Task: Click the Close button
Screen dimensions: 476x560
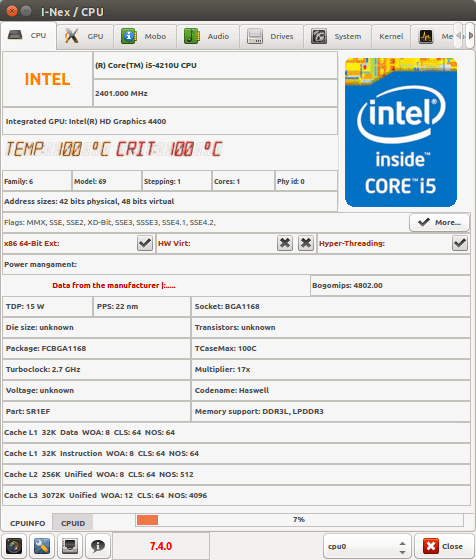Action: pos(444,546)
